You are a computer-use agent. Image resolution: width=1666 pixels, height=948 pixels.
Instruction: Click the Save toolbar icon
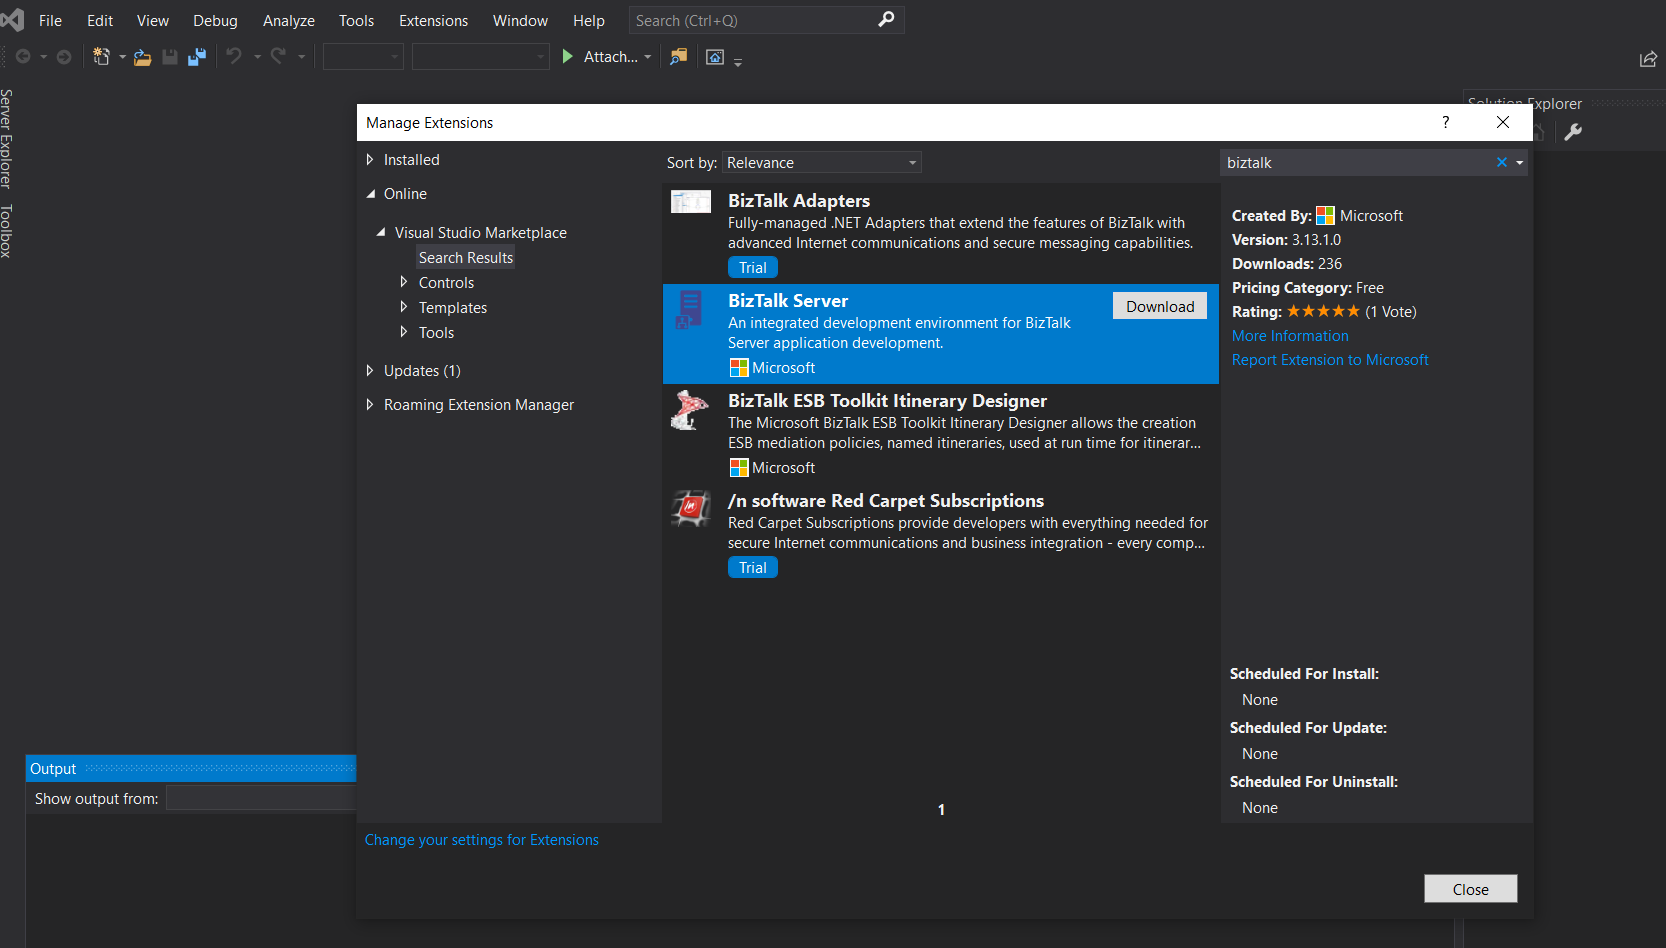tap(170, 57)
